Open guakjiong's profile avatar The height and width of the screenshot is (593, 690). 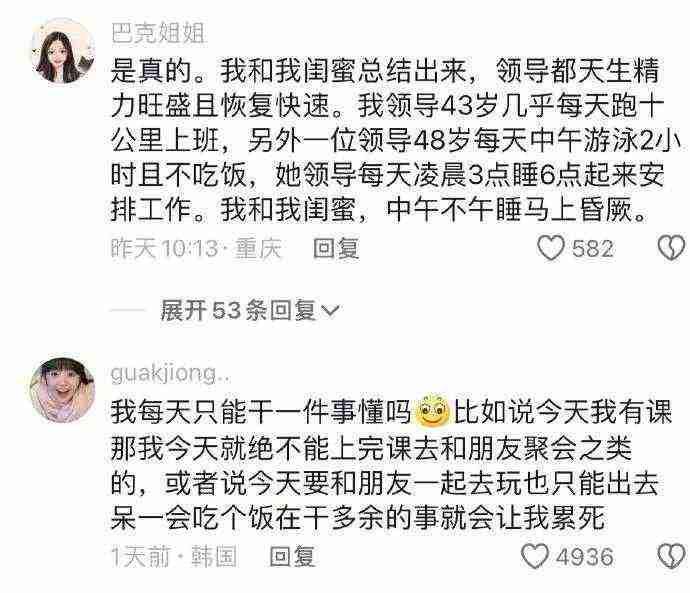point(62,390)
